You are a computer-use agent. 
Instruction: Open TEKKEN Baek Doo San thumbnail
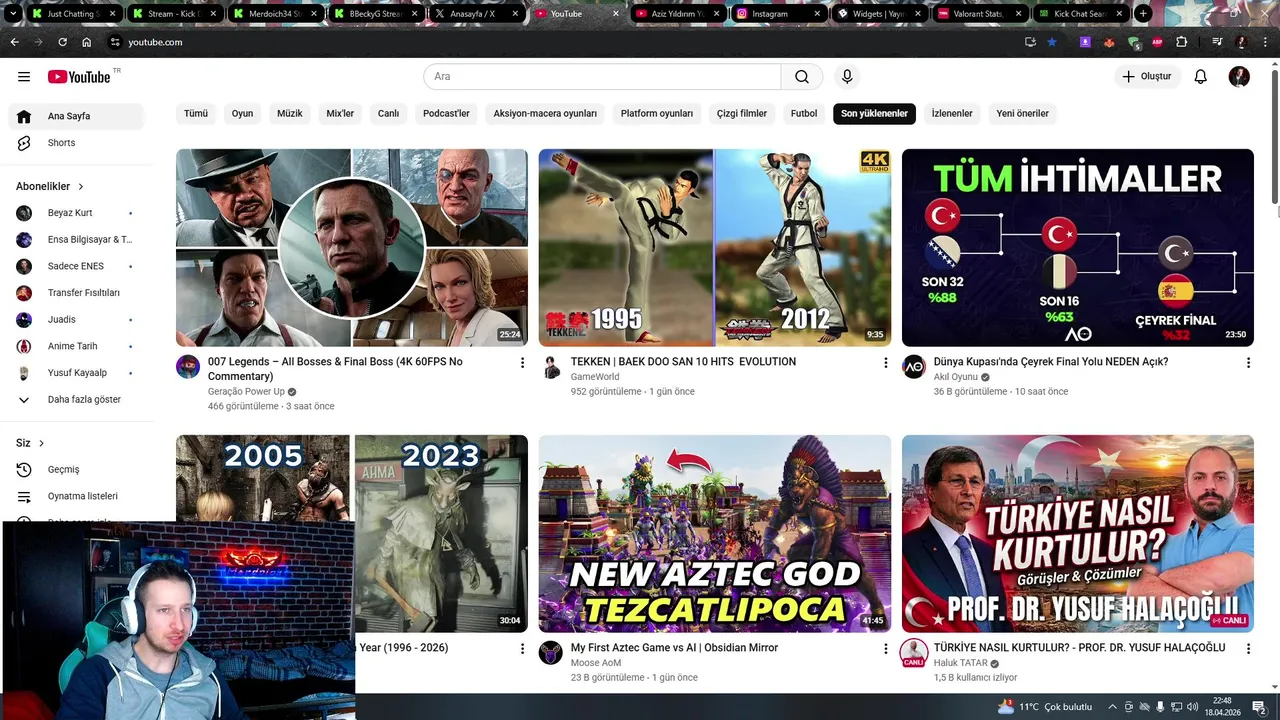[x=715, y=248]
